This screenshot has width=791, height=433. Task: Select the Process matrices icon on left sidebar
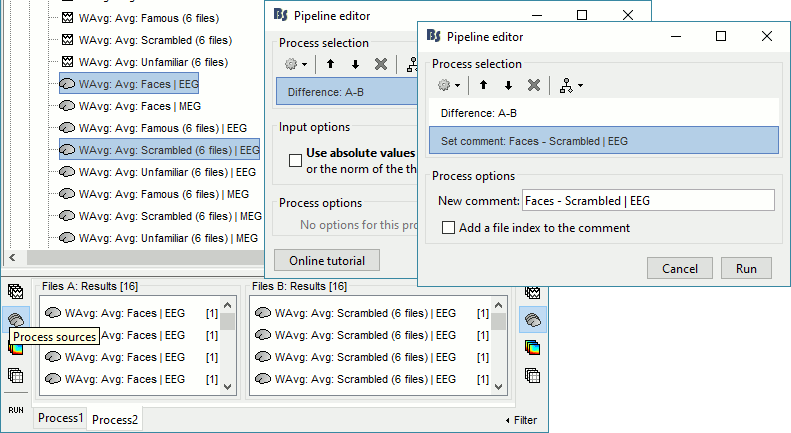tap(16, 376)
